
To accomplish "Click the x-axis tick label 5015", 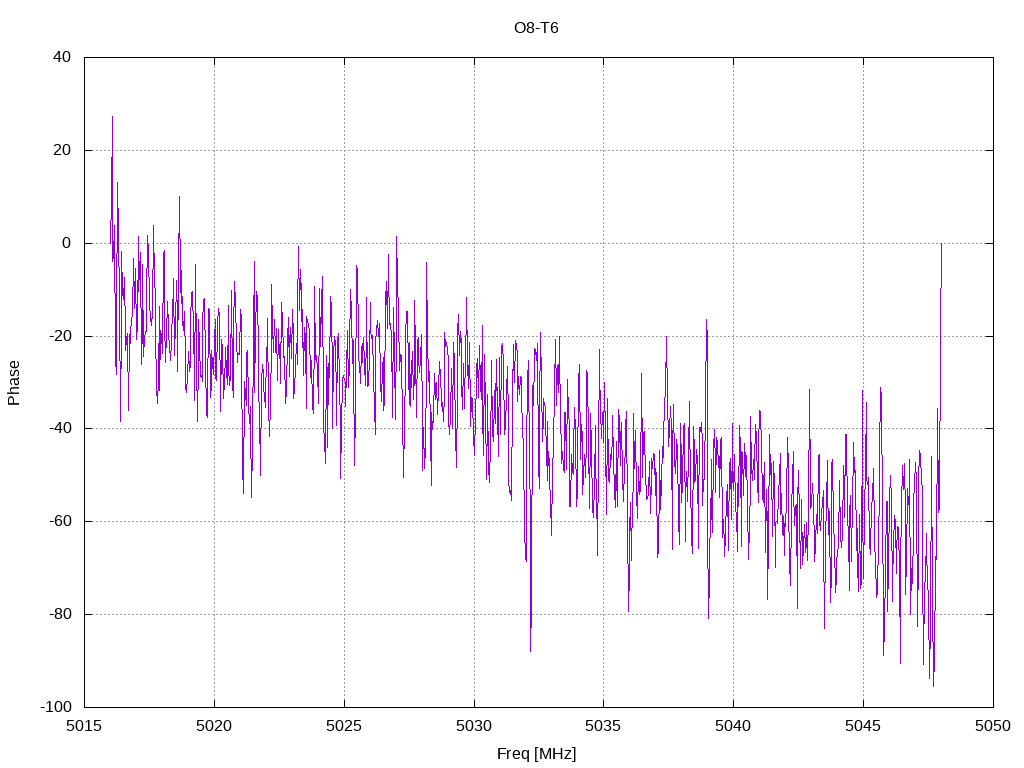I will coord(84,726).
